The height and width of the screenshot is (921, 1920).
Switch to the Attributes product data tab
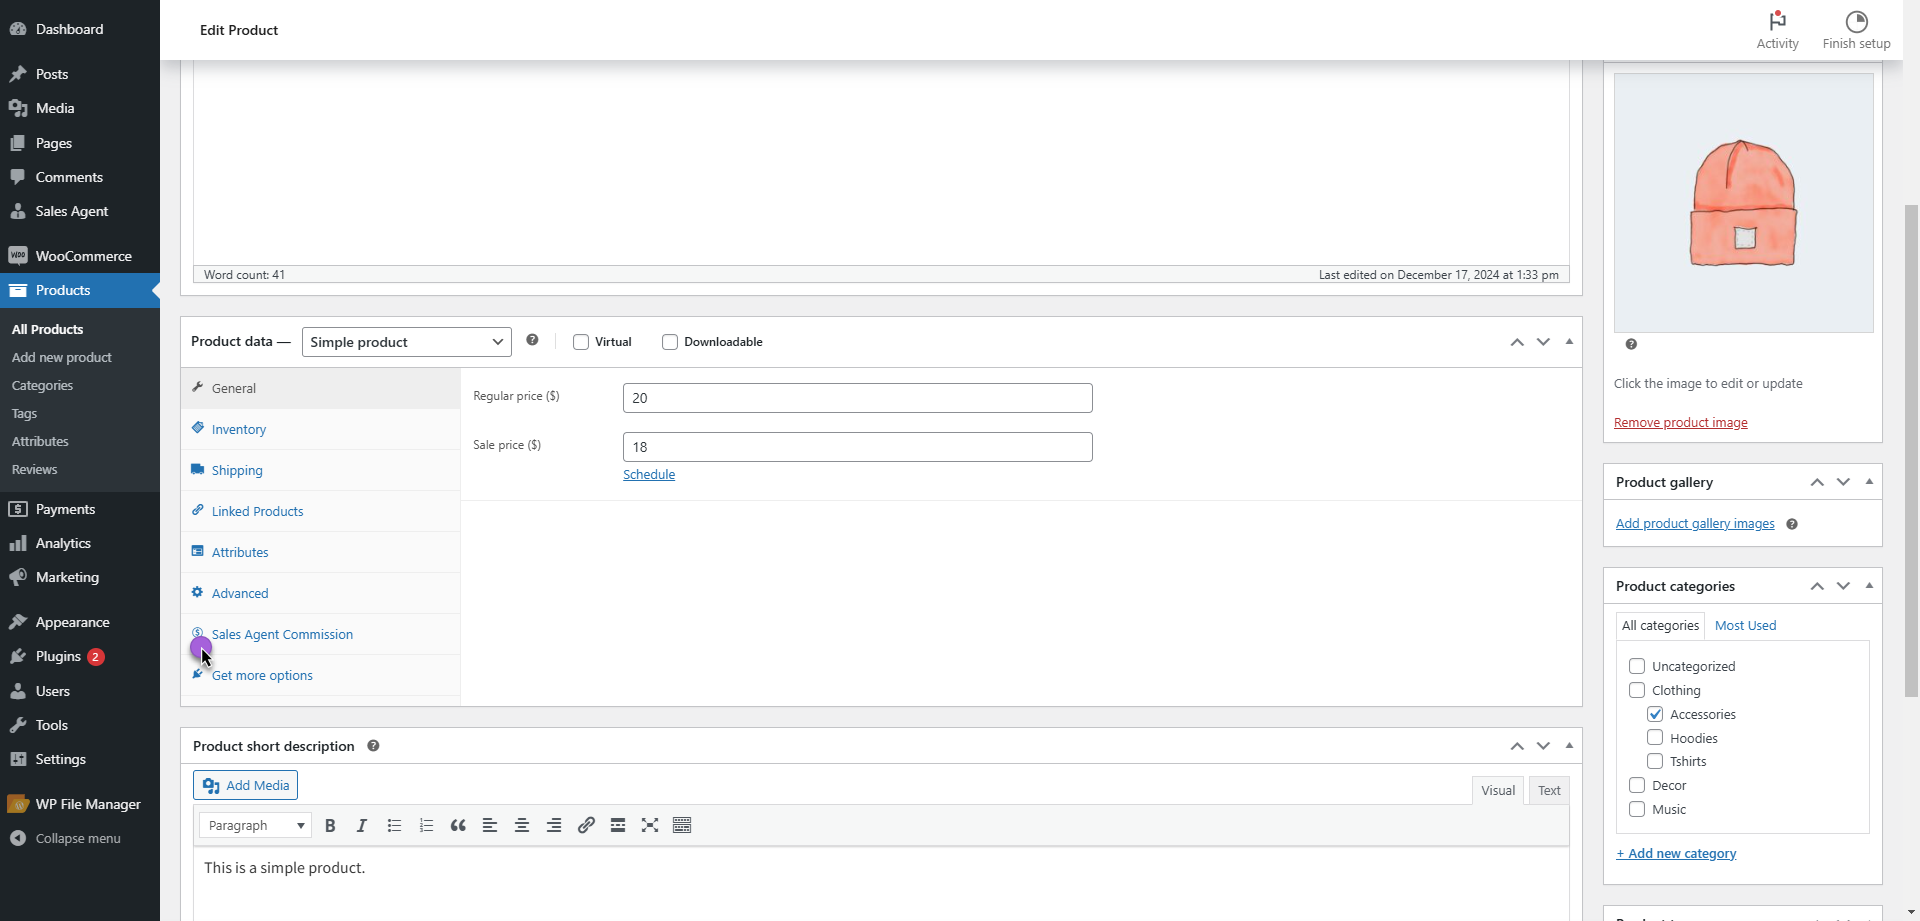tap(320, 552)
